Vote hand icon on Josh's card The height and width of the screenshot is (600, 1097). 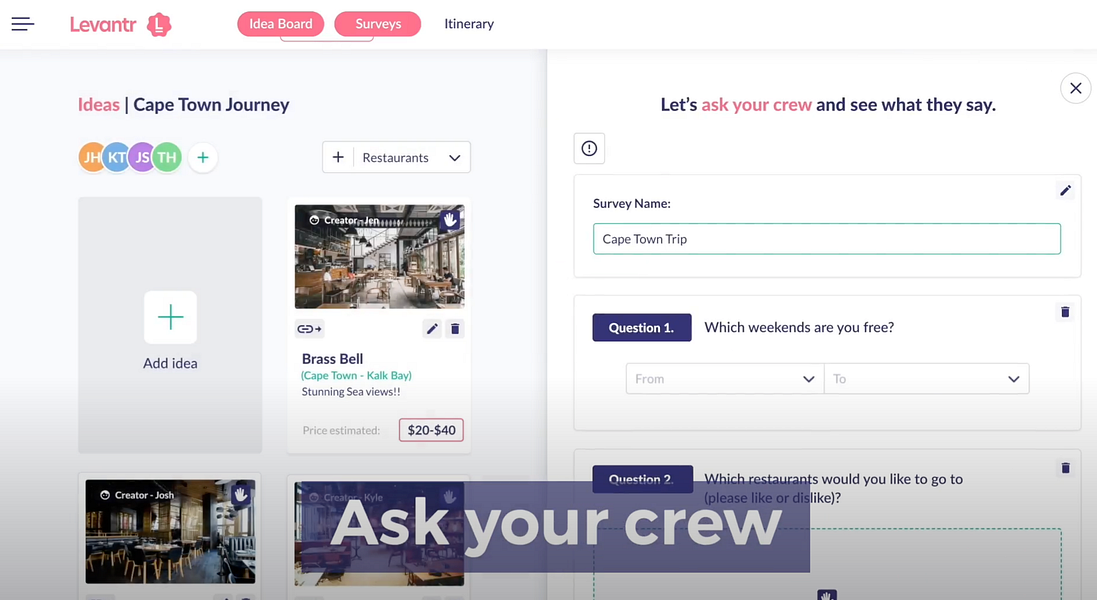tap(241, 495)
